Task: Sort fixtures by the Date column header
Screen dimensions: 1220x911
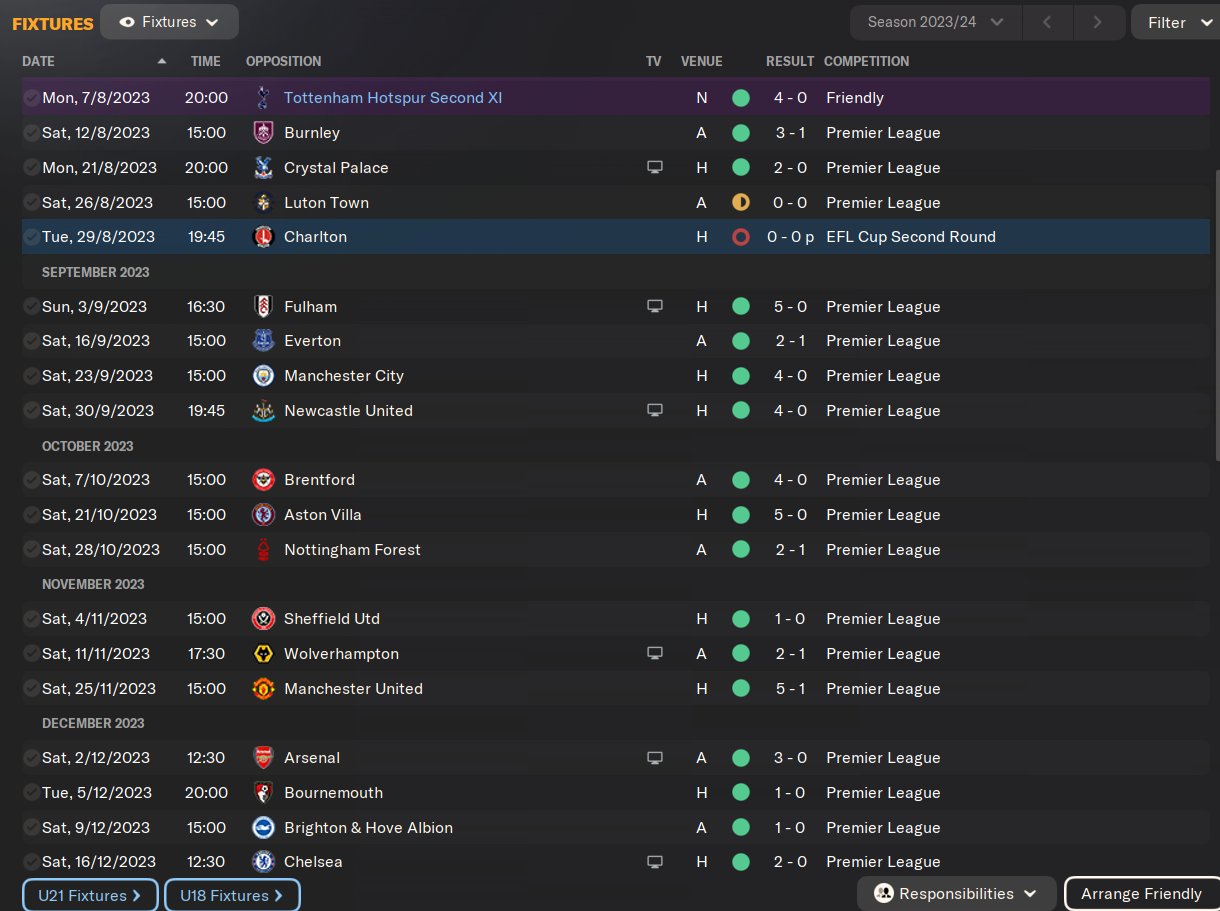Action: tap(39, 61)
